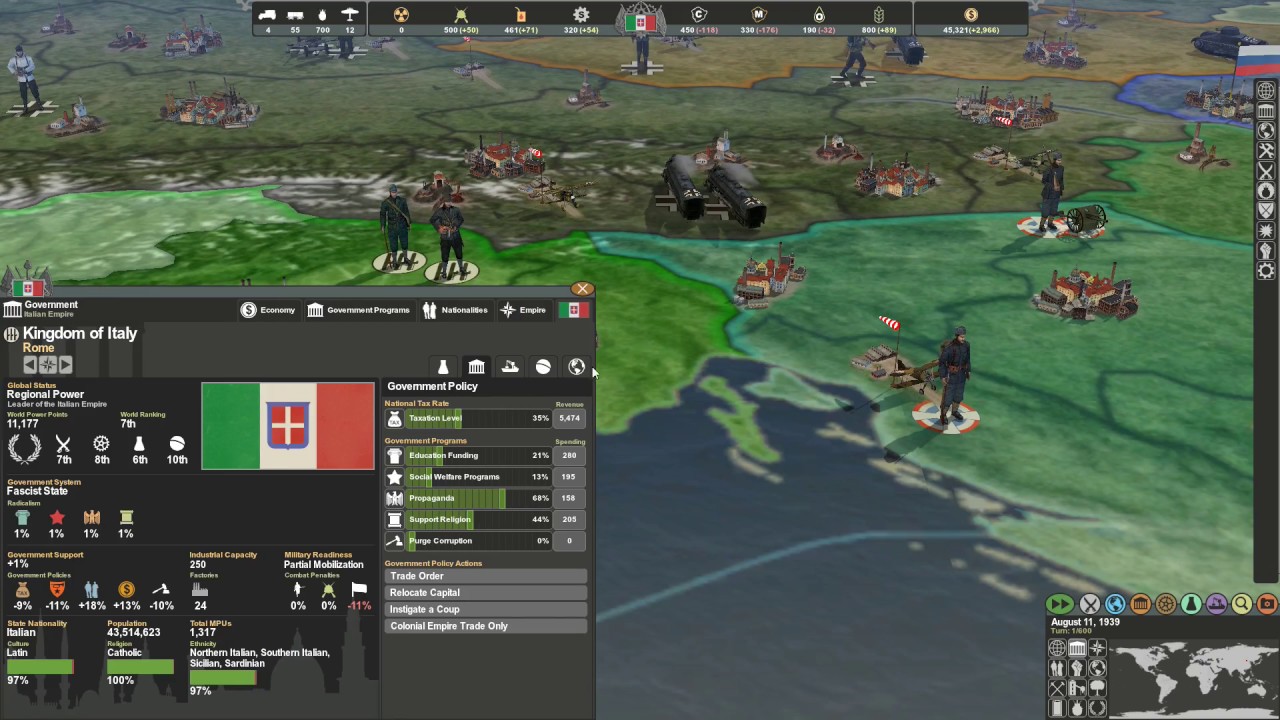Go to next nation with right arrow
The height and width of the screenshot is (720, 1280).
click(65, 365)
